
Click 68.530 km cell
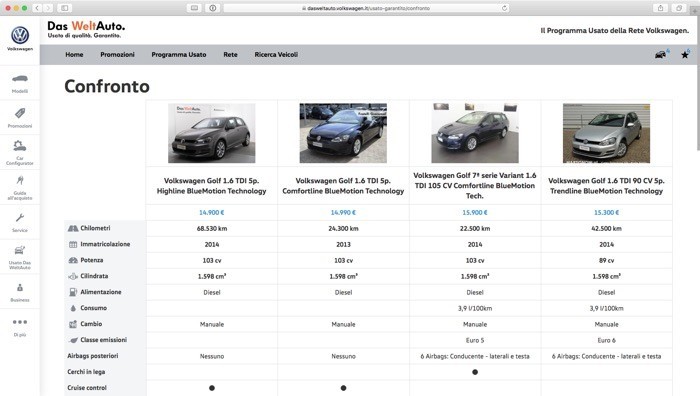click(x=212, y=229)
